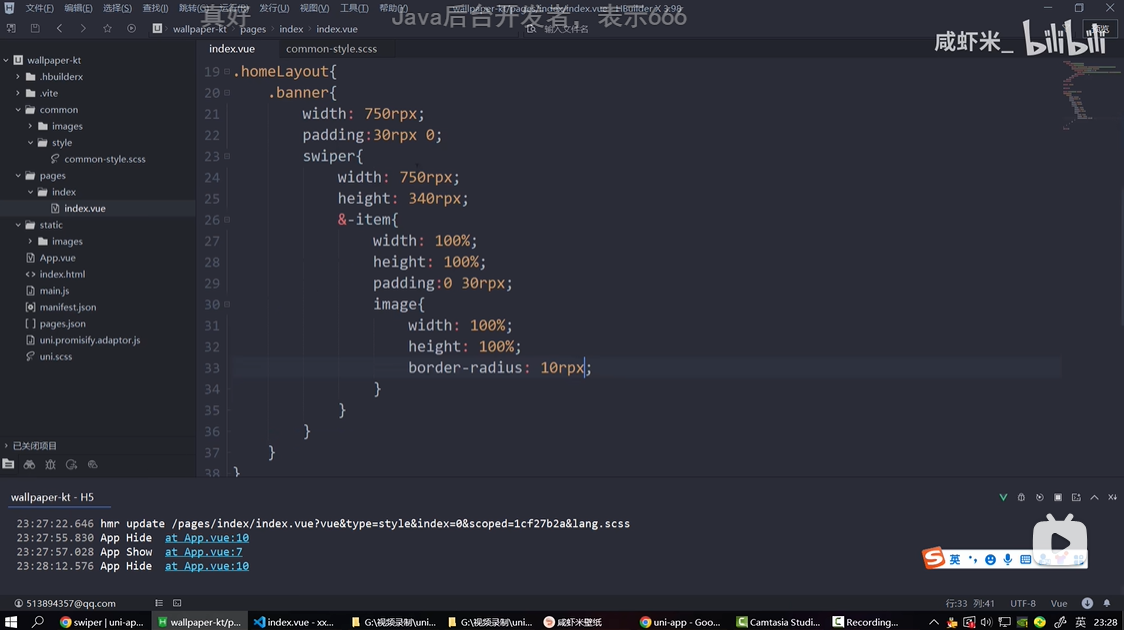The image size is (1124, 630).
Task: Expand the .hbuilderx folder
Action: tap(18, 77)
